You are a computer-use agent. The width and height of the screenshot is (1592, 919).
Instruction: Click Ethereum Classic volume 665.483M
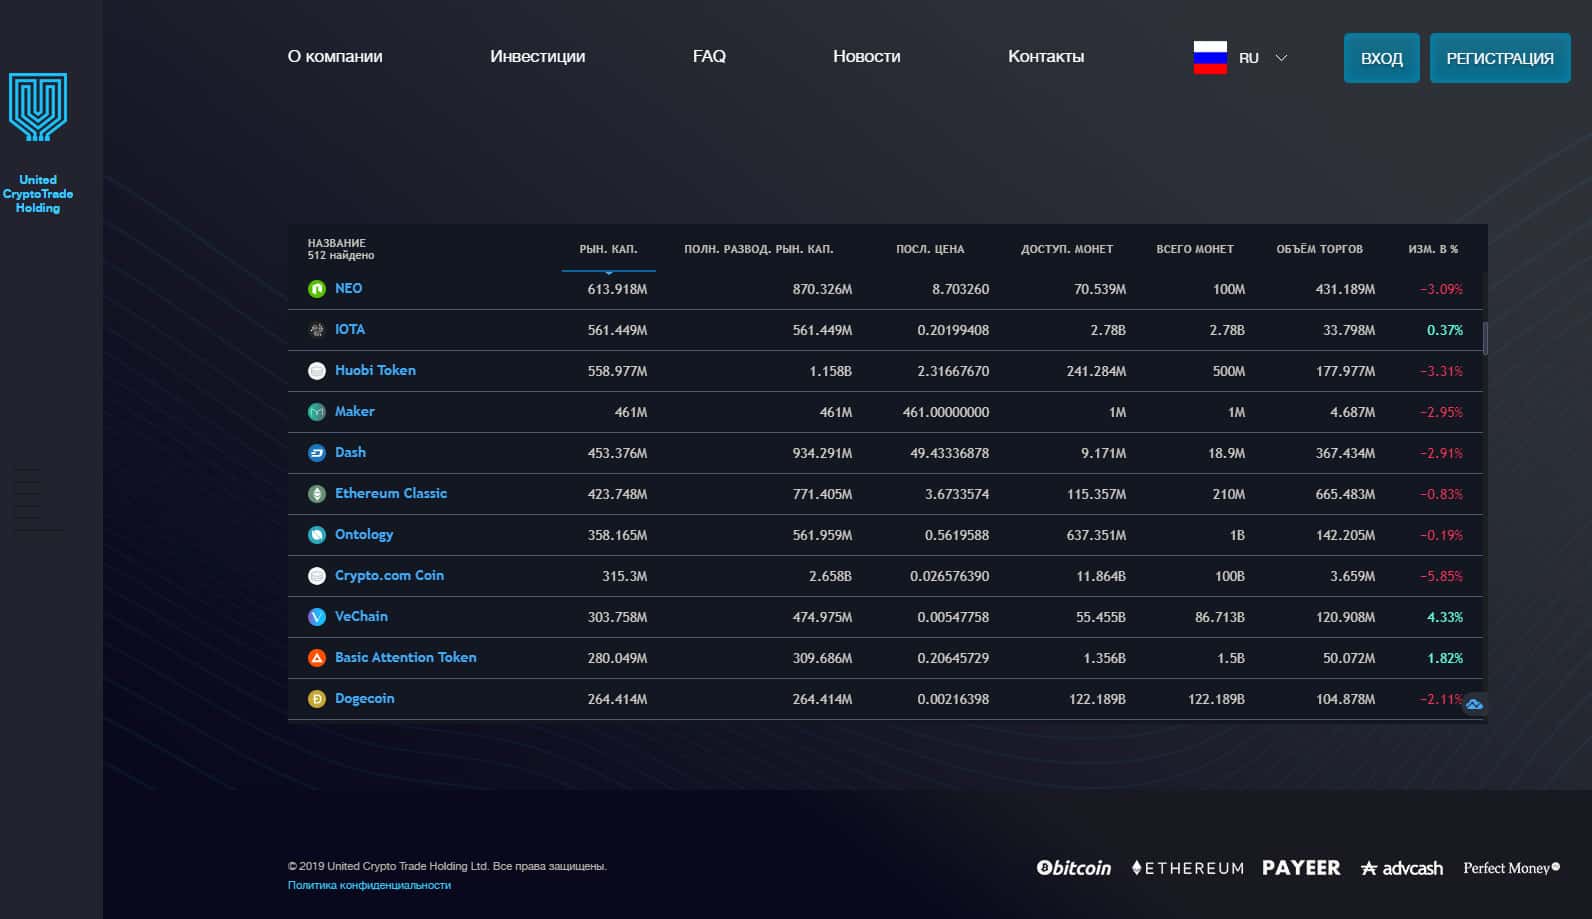pyautogui.click(x=1345, y=494)
